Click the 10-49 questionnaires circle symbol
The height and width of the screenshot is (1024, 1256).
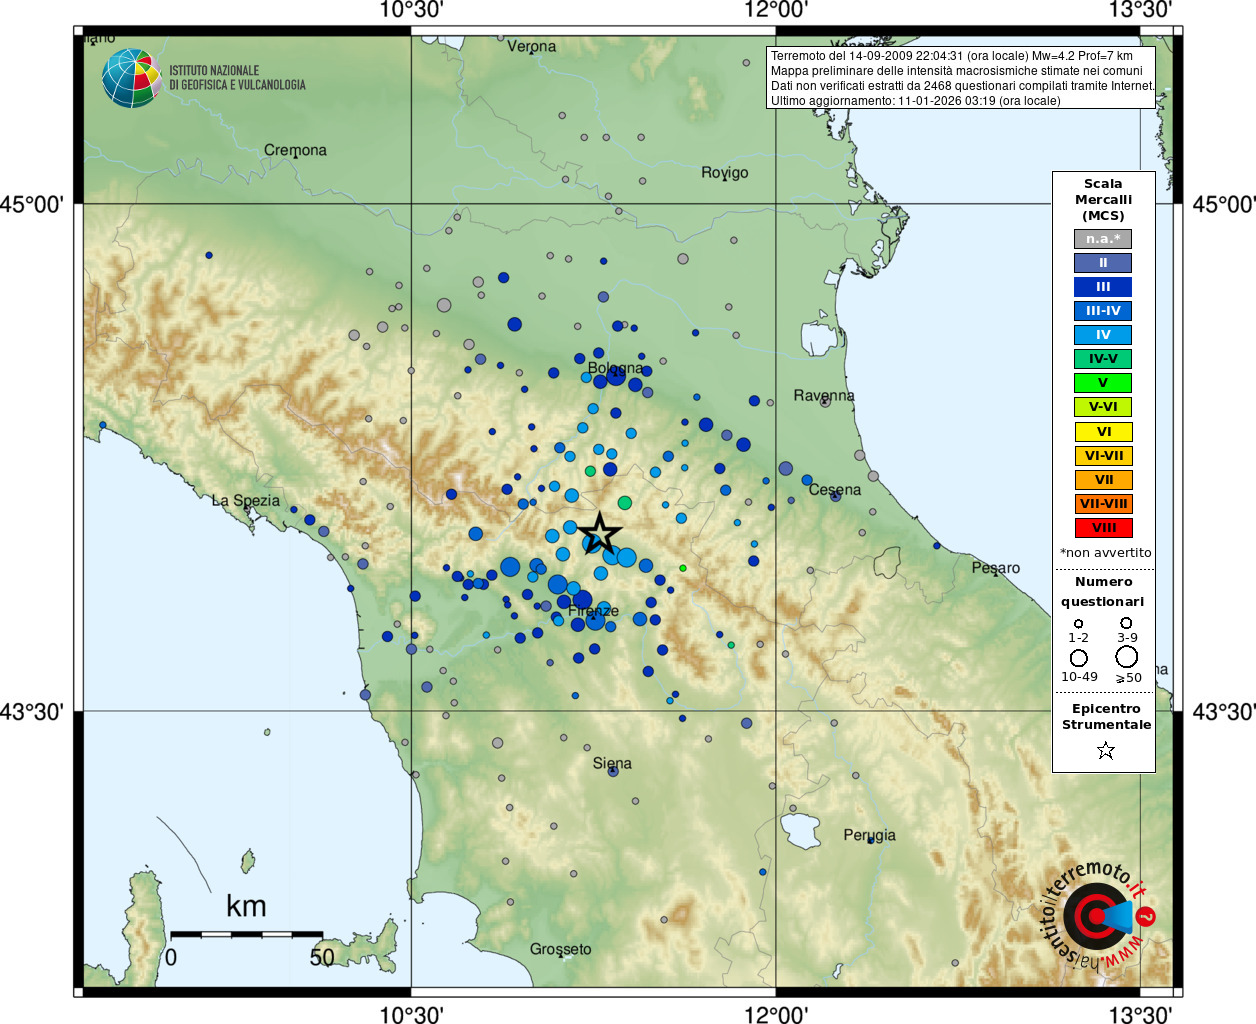pos(1079,658)
